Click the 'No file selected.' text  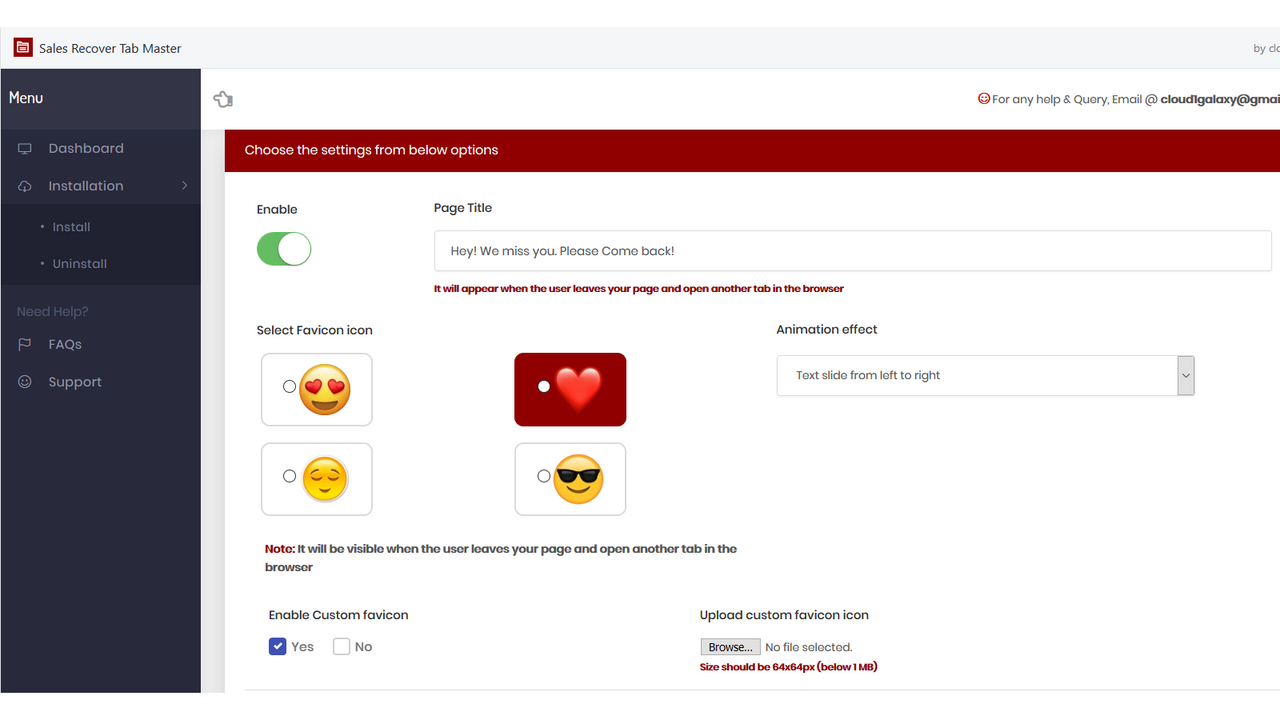(808, 648)
